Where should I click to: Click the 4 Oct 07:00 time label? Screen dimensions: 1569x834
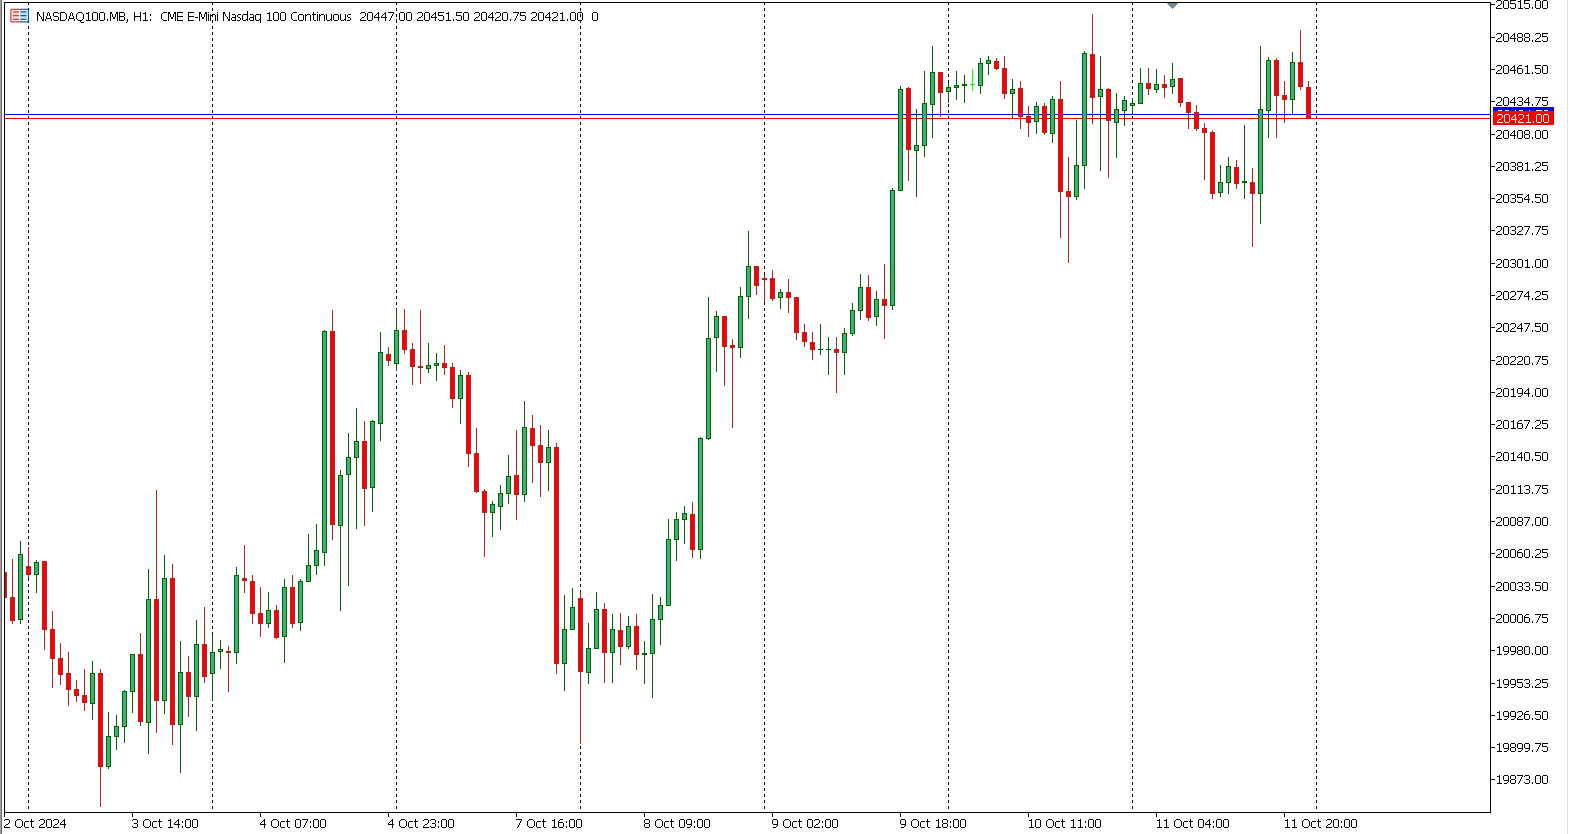[293, 824]
